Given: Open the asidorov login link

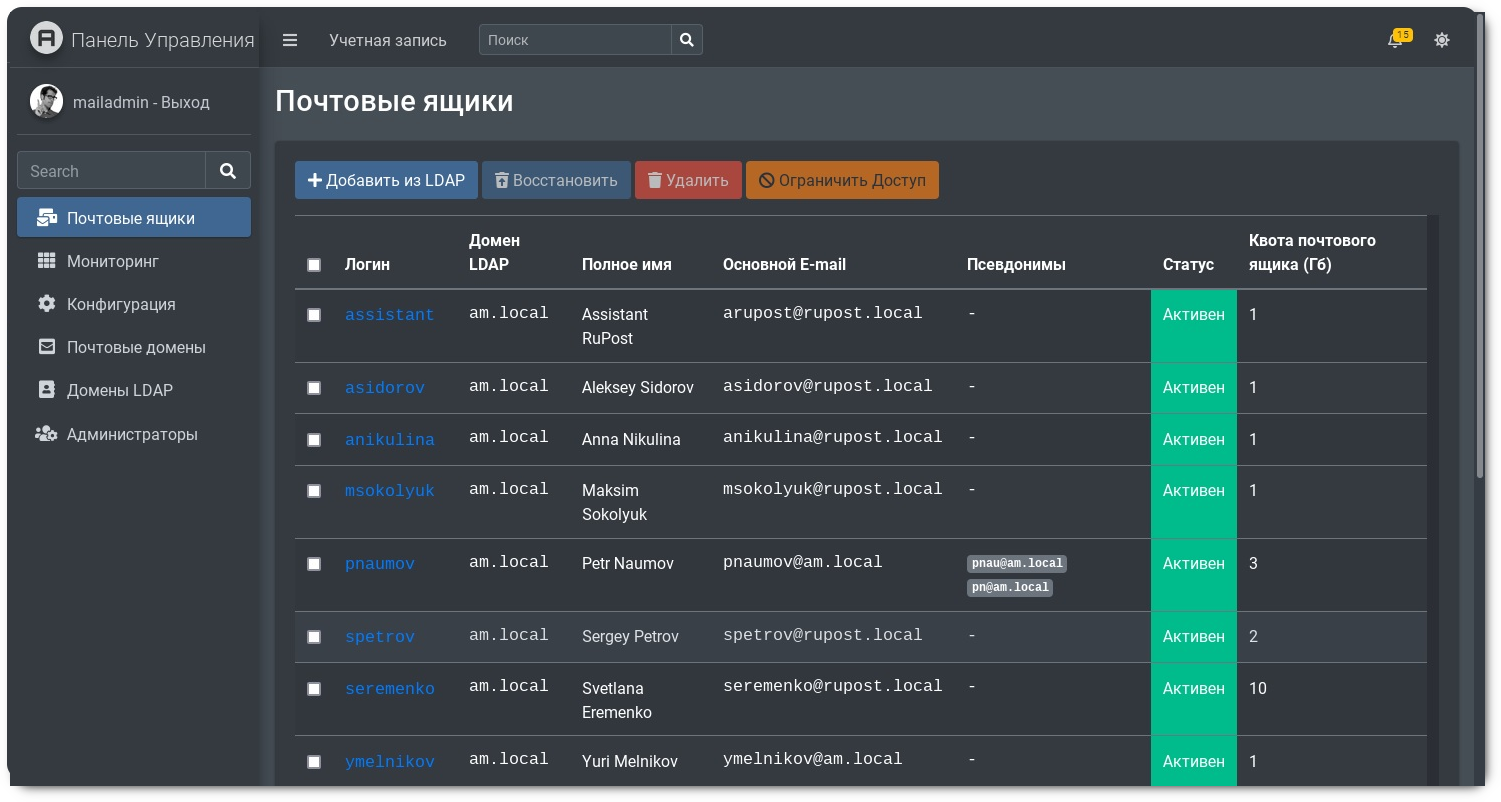Looking at the screenshot, I should coord(384,388).
